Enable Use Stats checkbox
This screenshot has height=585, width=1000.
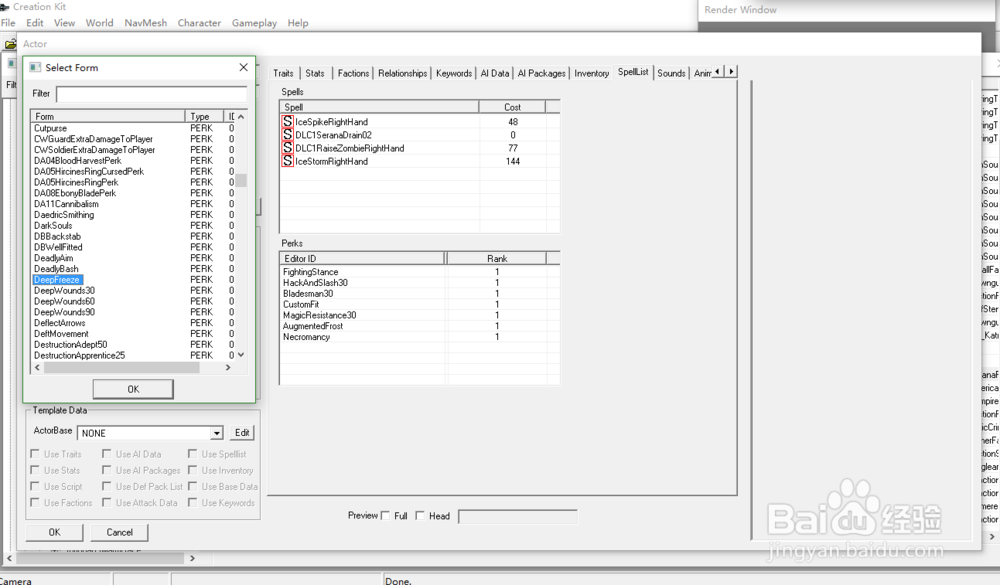(34, 470)
